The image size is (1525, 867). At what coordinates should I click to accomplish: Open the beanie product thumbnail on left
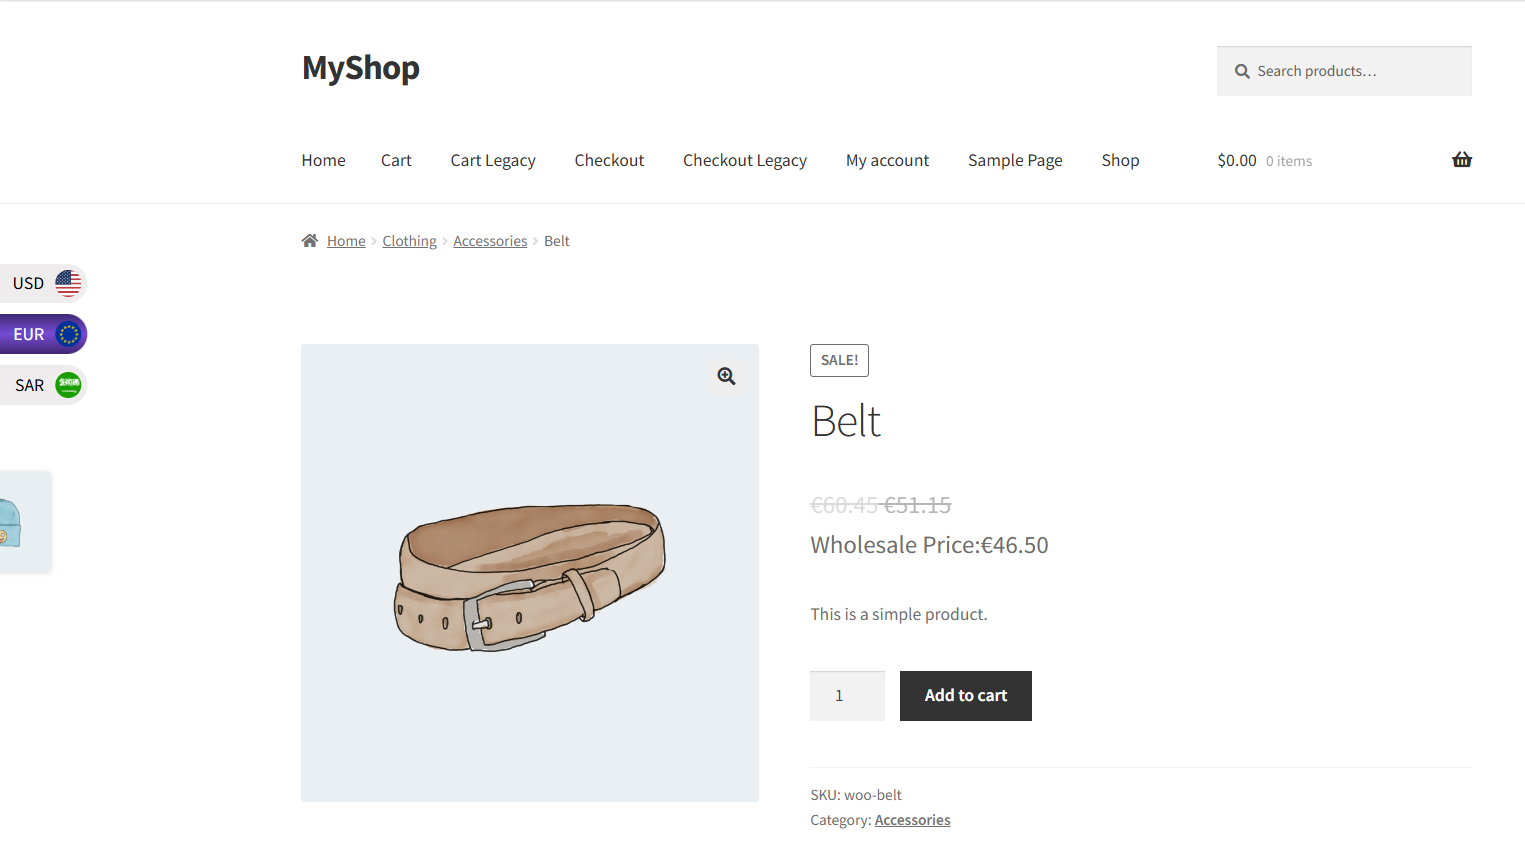25,523
